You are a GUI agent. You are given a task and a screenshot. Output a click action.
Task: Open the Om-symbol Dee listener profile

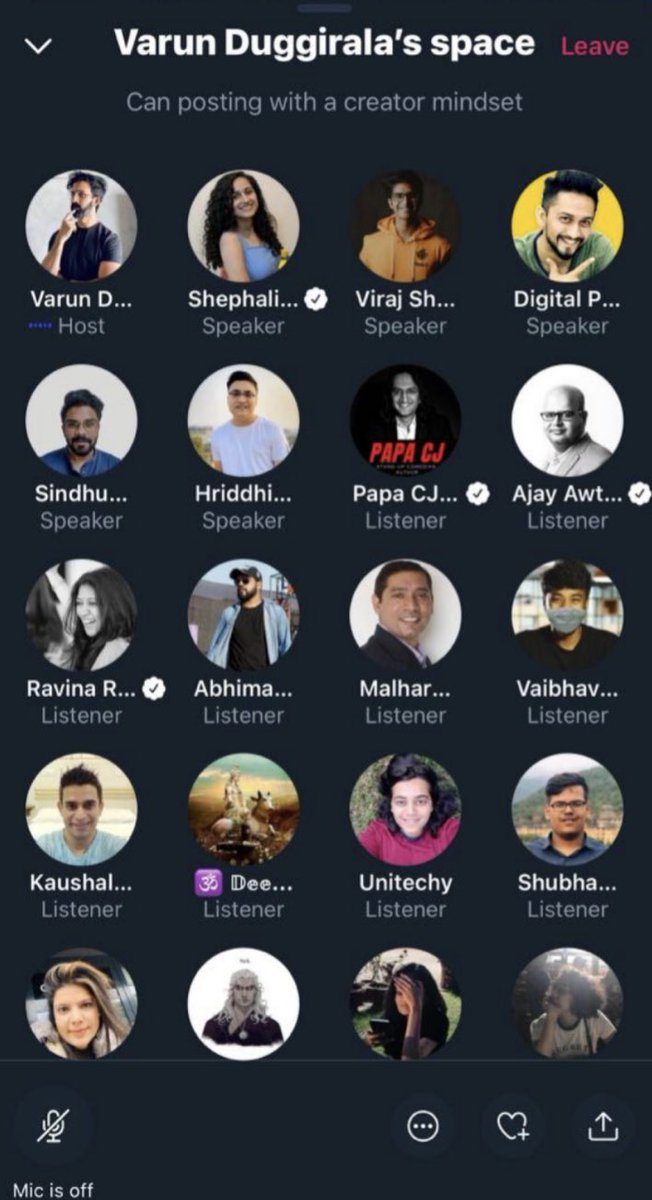click(243, 809)
